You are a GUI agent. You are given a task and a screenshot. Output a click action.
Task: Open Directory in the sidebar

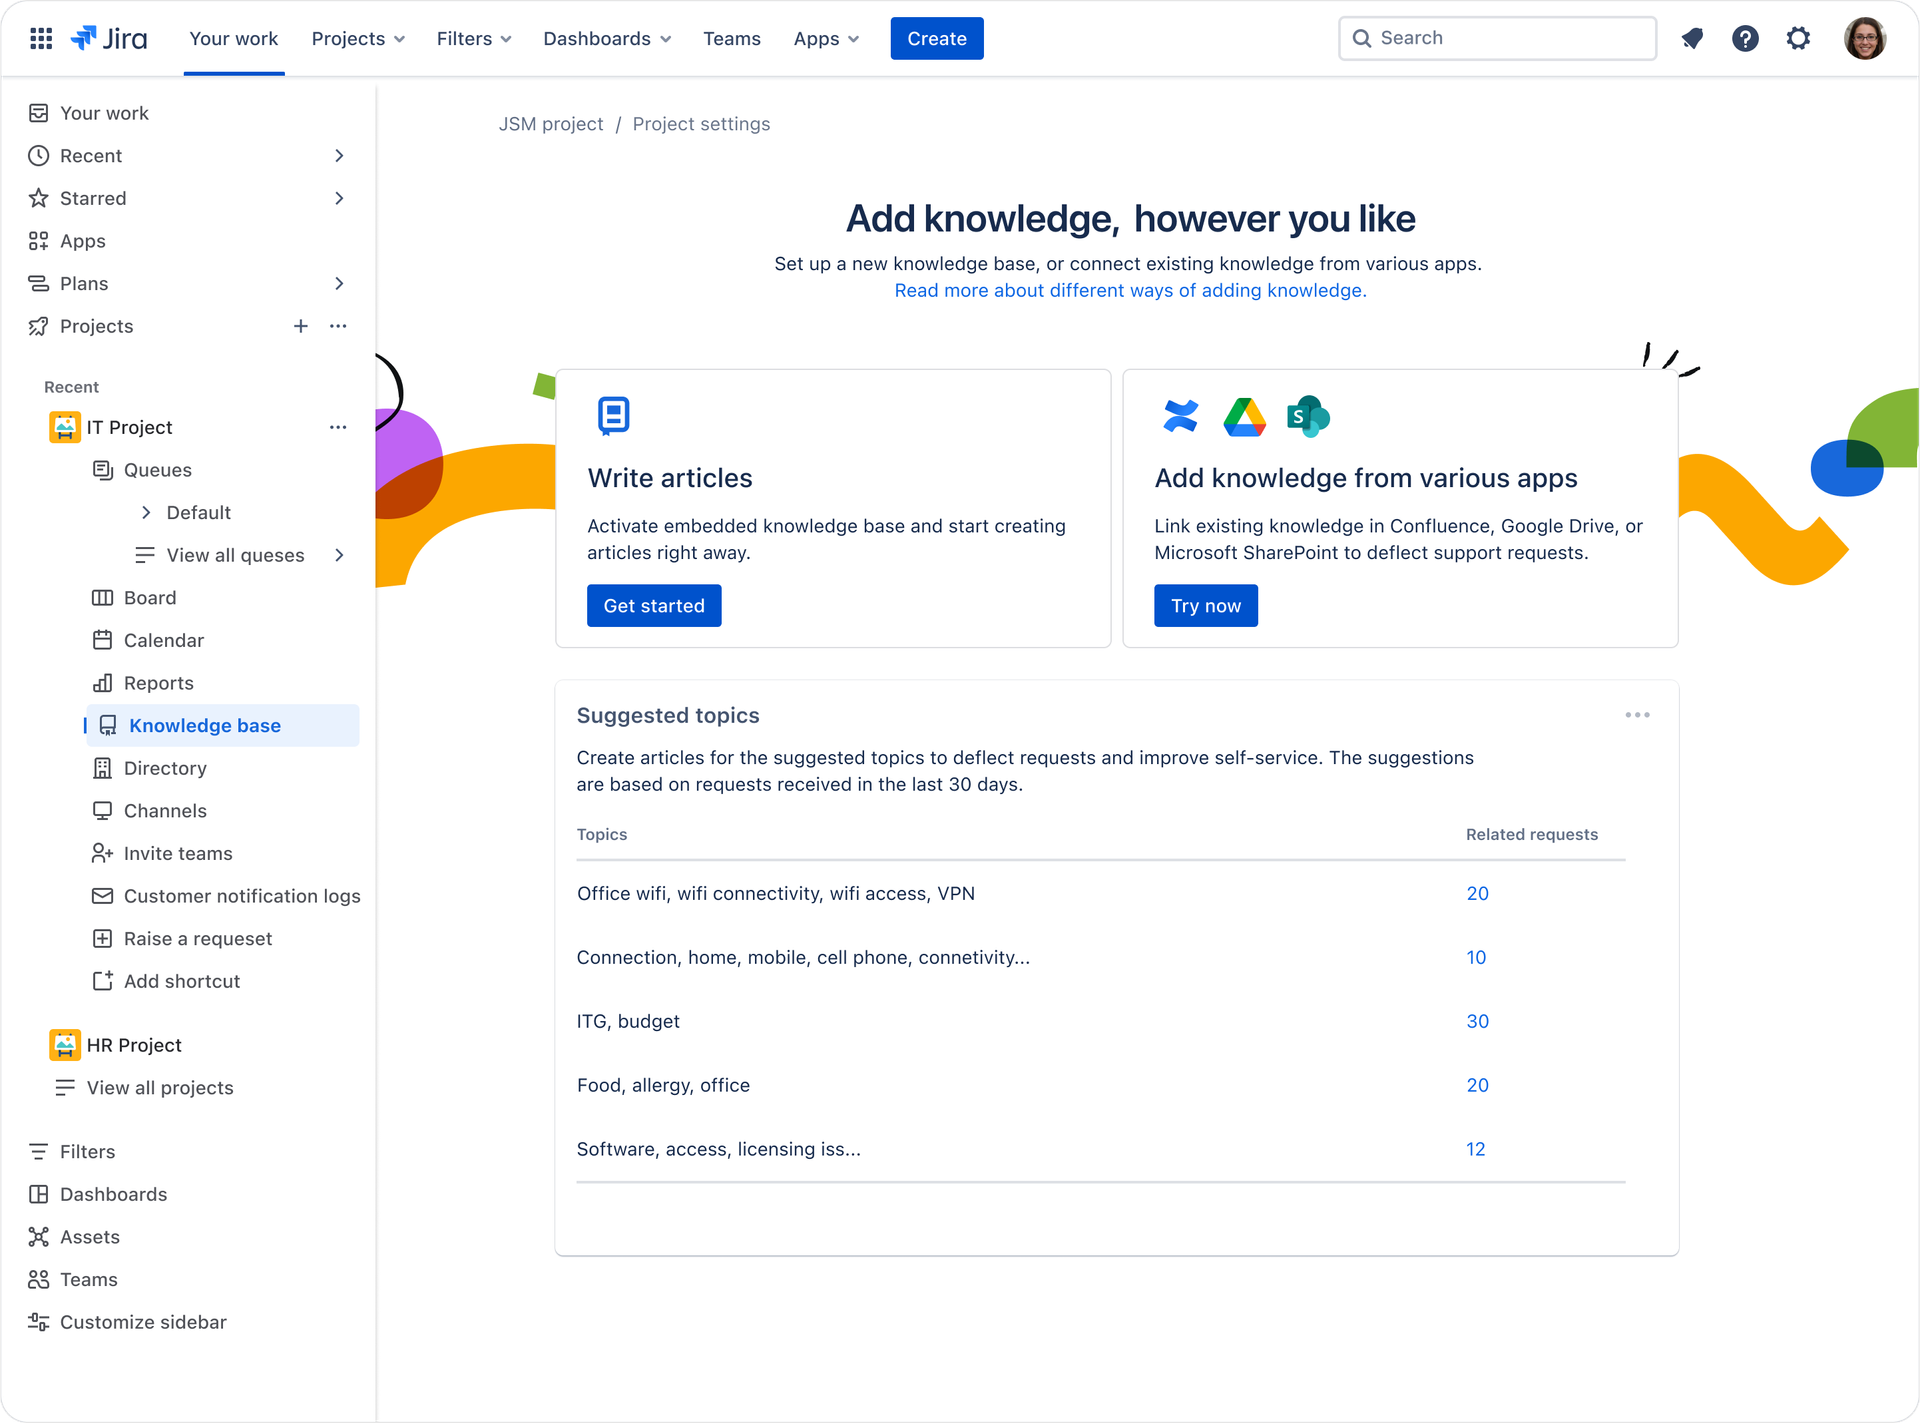(149, 768)
